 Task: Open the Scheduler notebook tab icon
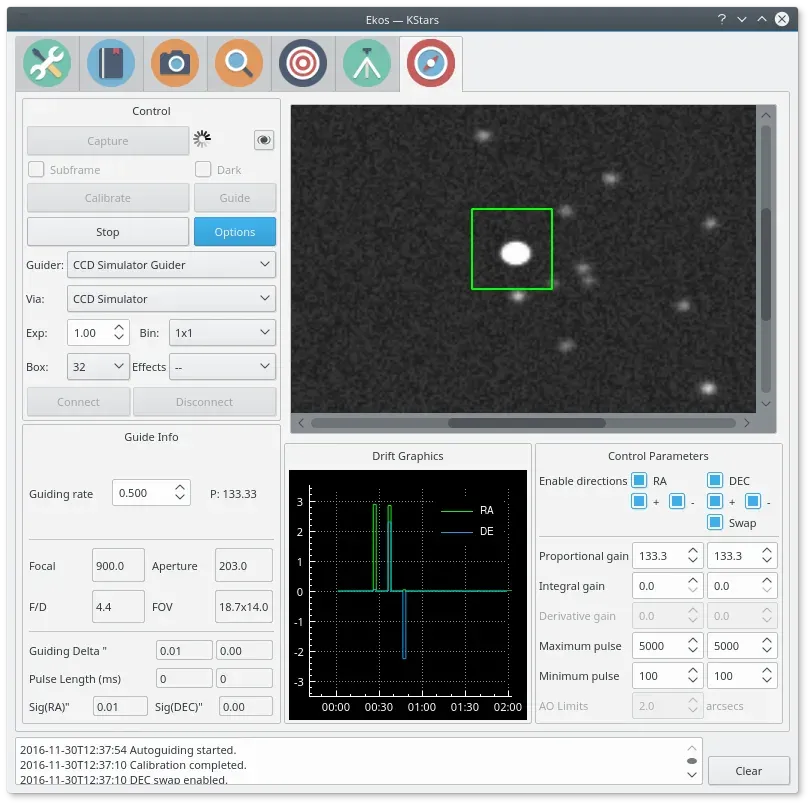click(111, 63)
